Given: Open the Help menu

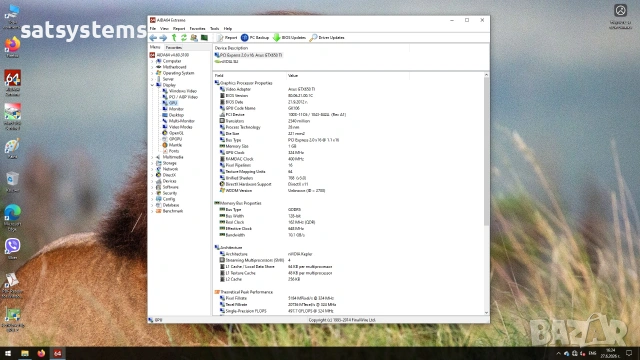Looking at the screenshot, I should [228, 29].
